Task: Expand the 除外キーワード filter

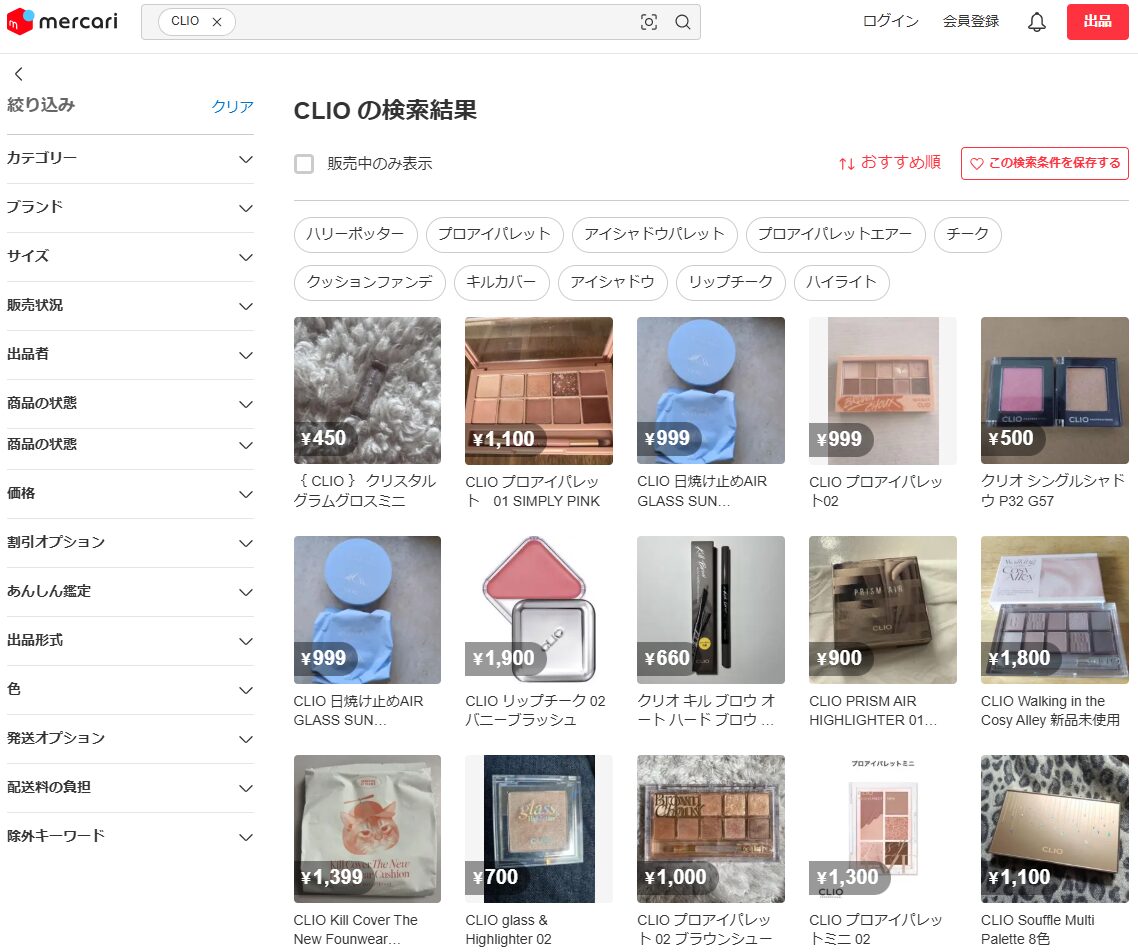Action: (130, 837)
